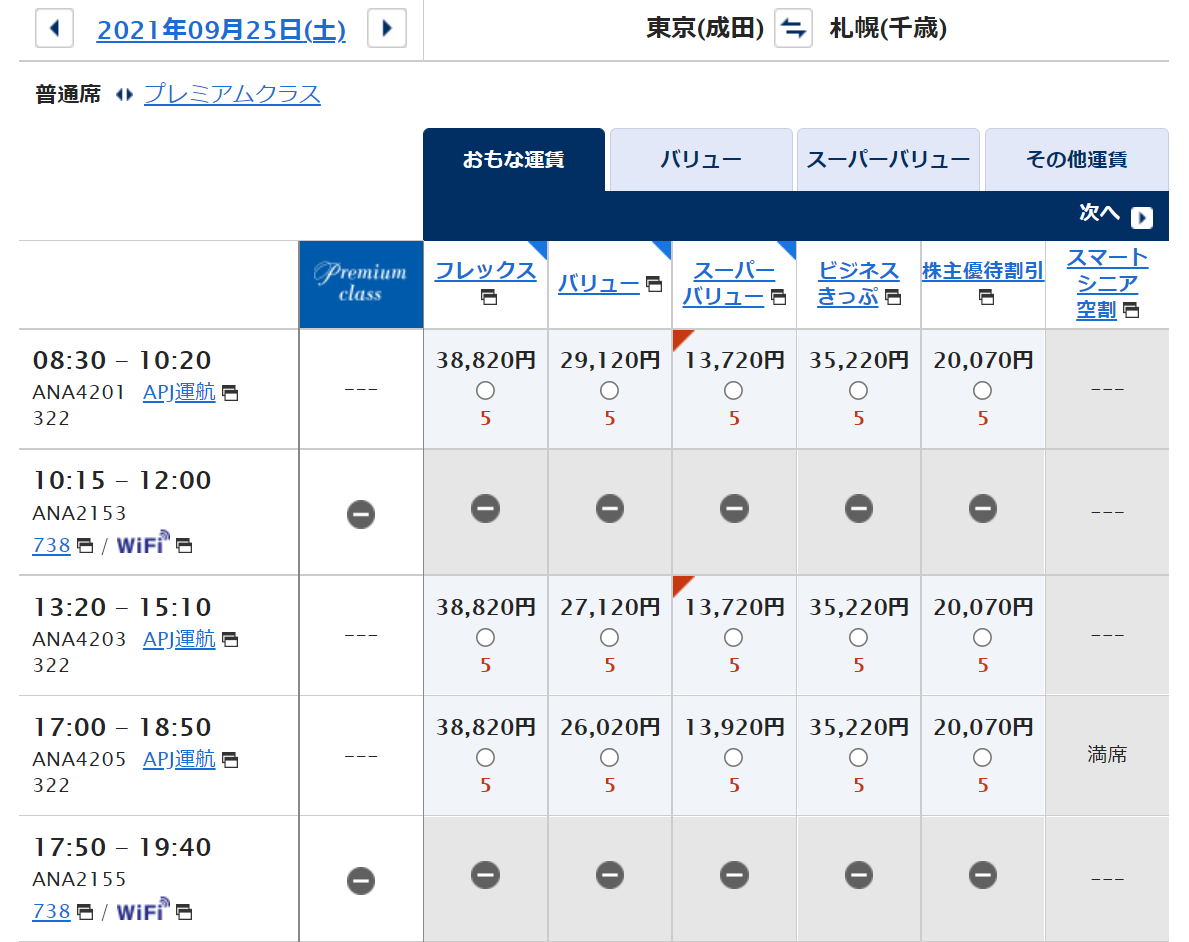Click WiFi icon for flight ANA2155

point(143,909)
